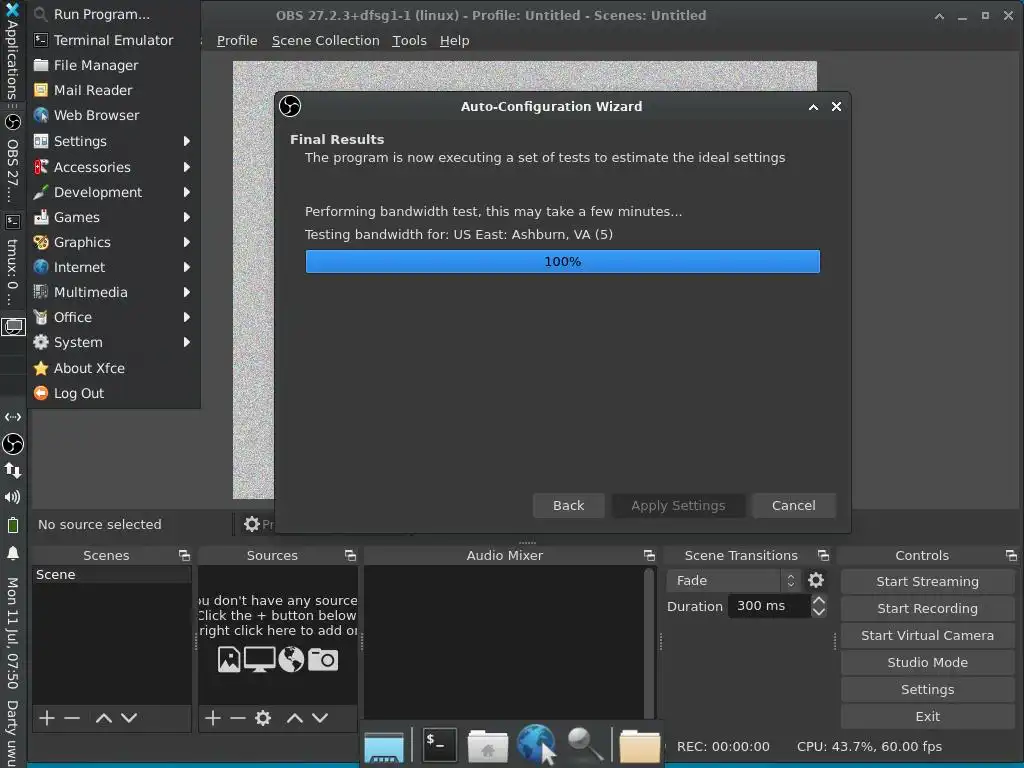Expand the Development submenu

(114, 192)
